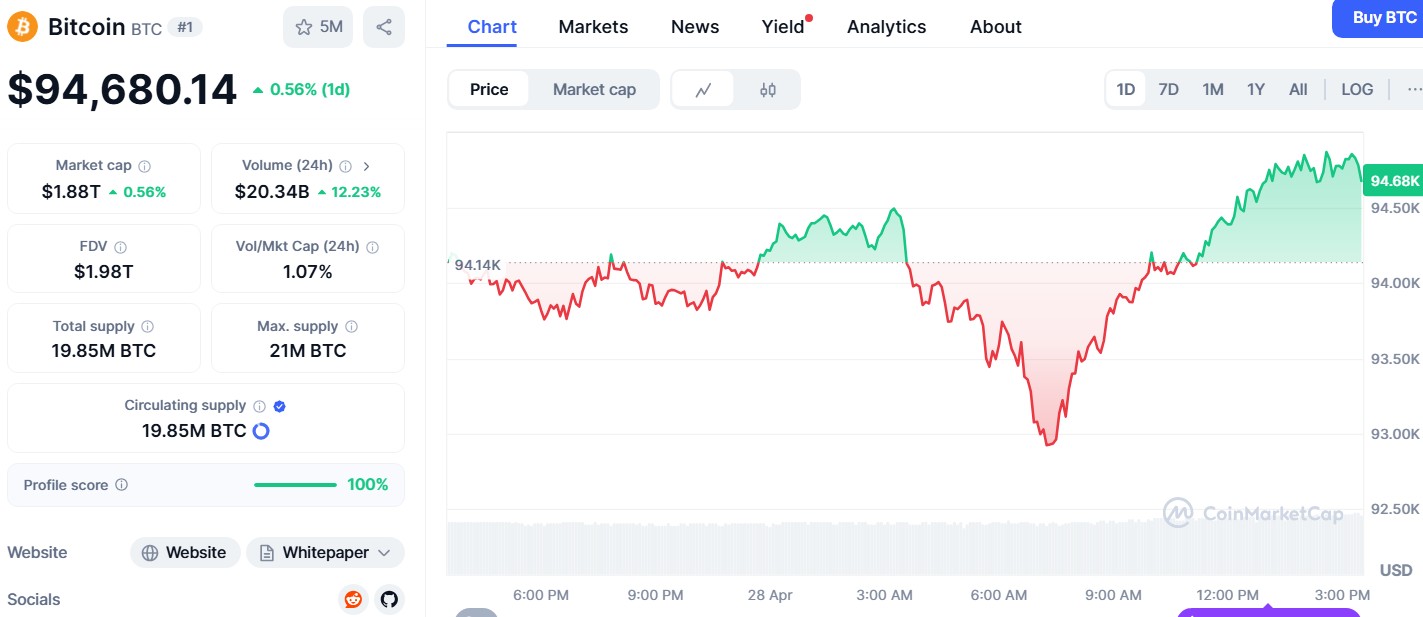Enable LOG scale on the chart

pyautogui.click(x=1357, y=90)
